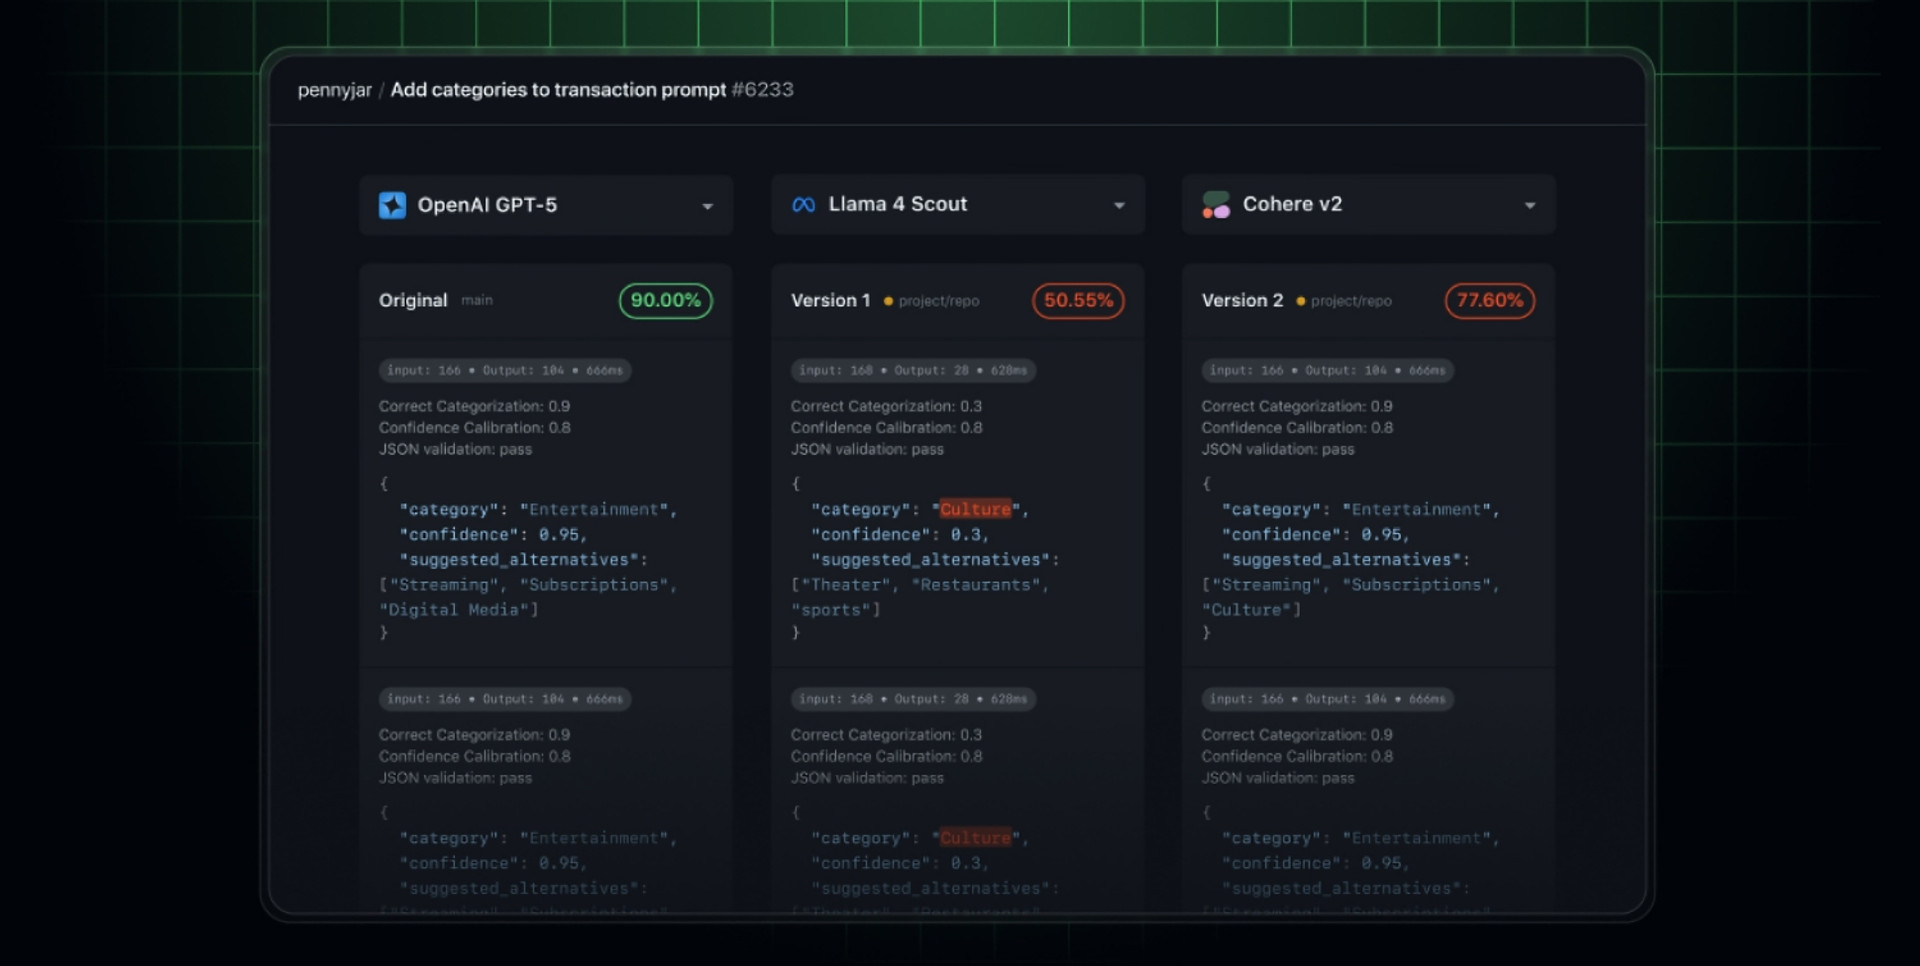Select the Version 2 column heading
The height and width of the screenshot is (966, 1920).
pyautogui.click(x=1242, y=300)
